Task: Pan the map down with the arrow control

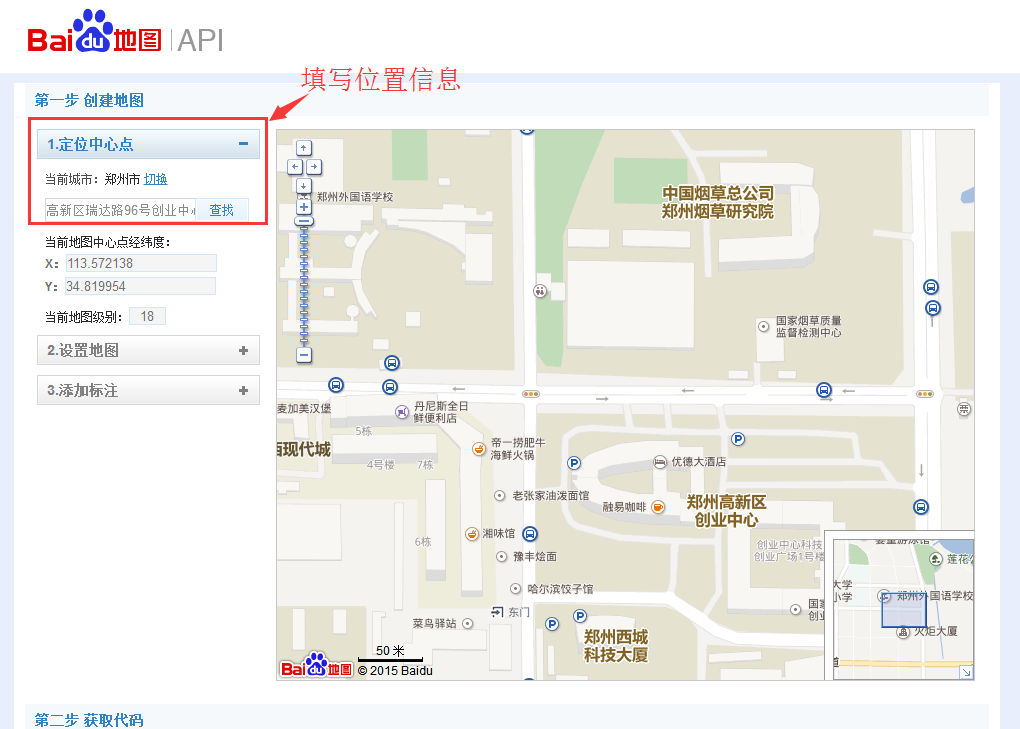Action: (x=304, y=185)
